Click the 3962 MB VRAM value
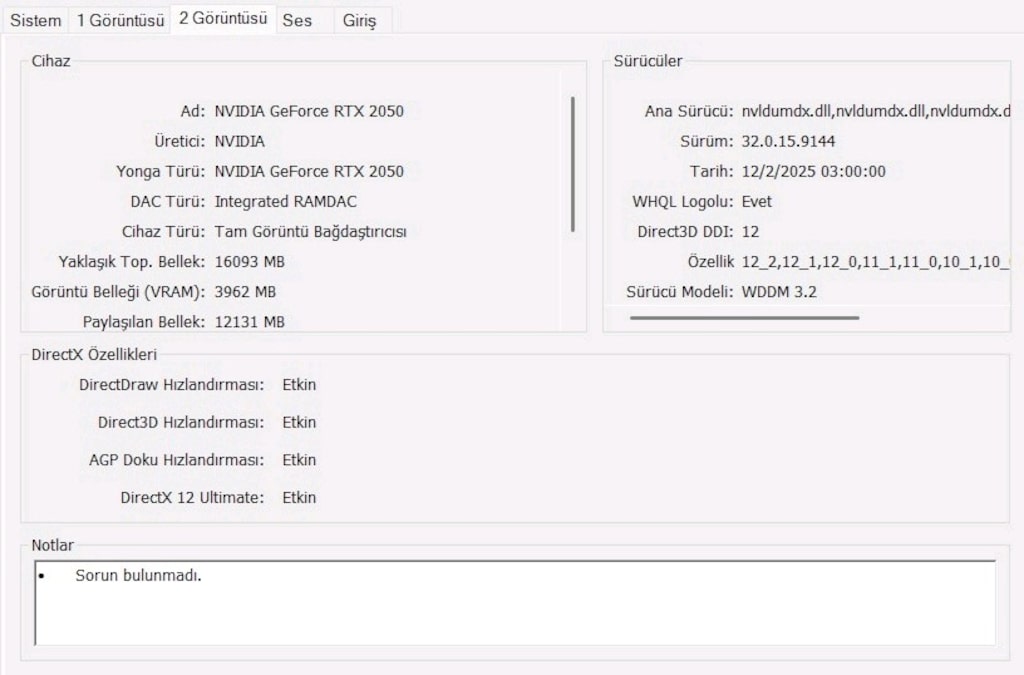 coord(245,292)
